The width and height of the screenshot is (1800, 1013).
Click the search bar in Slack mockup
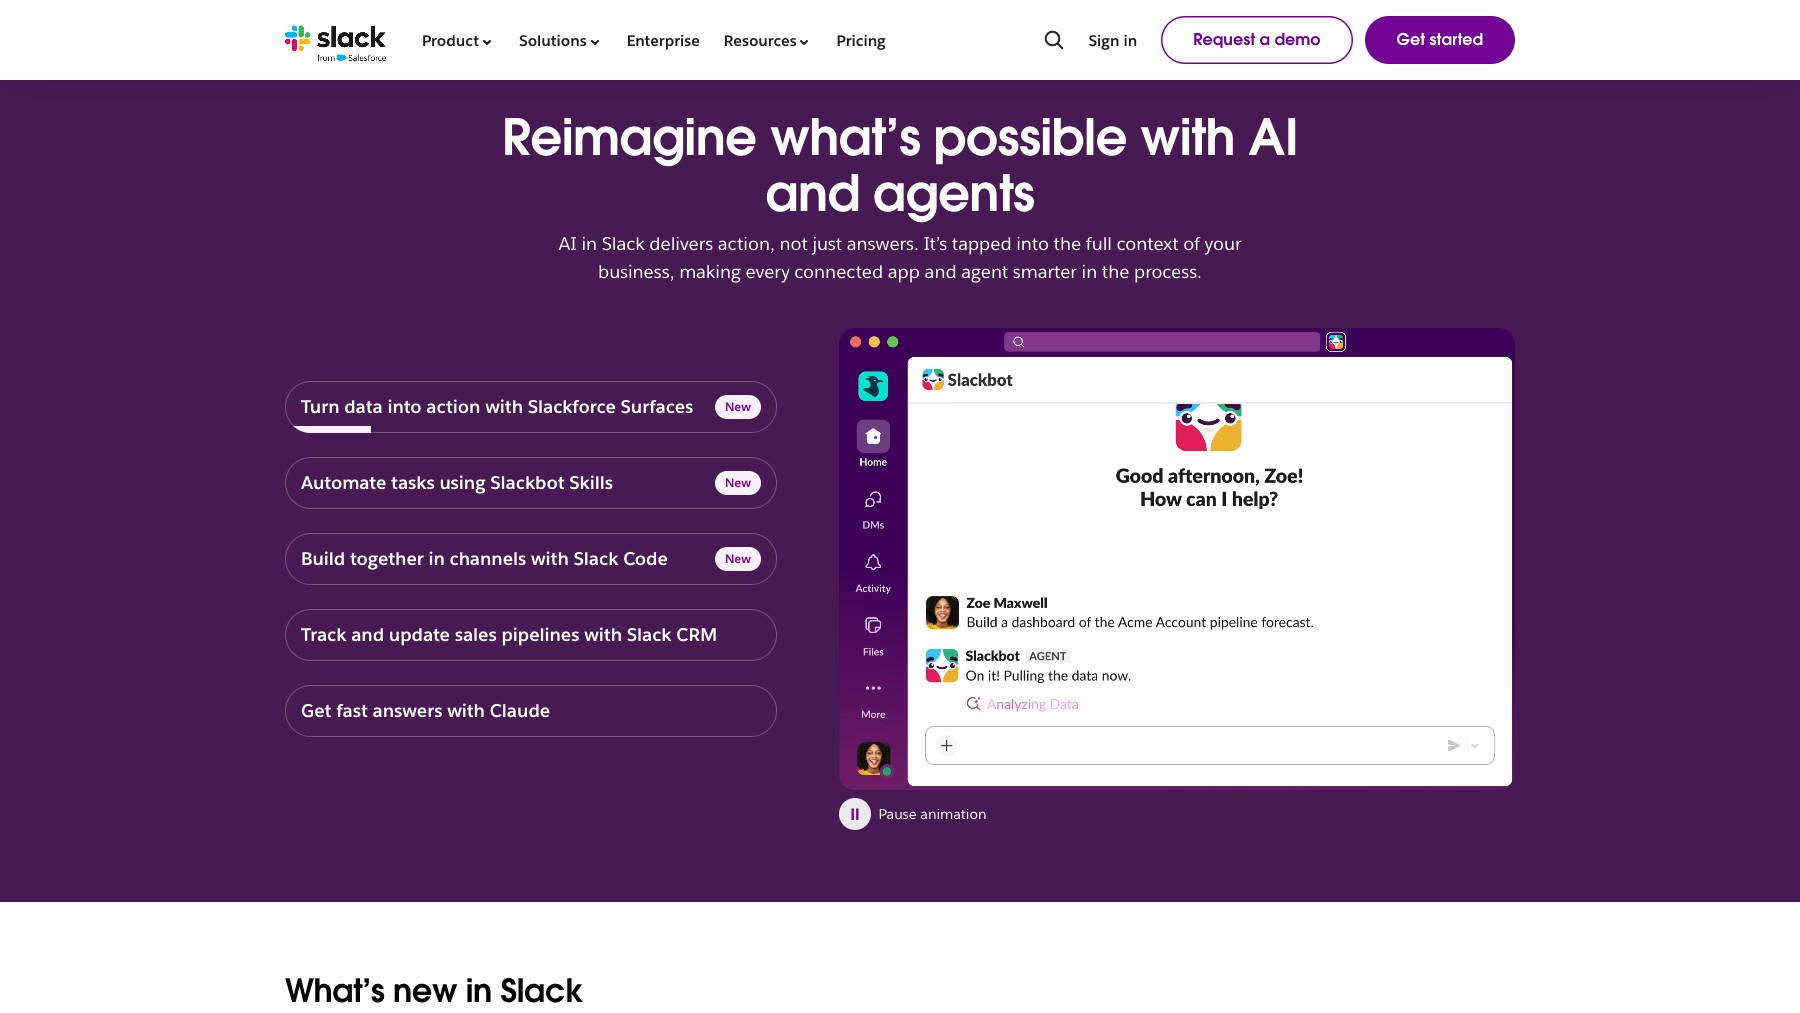point(1162,342)
